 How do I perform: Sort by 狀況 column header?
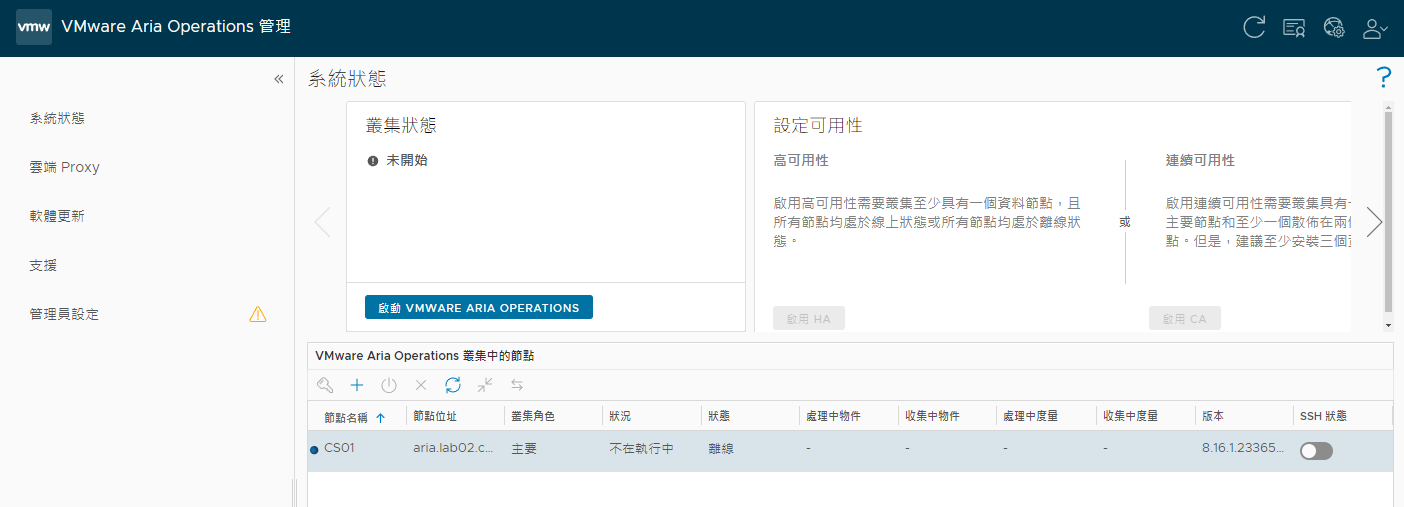[620, 416]
